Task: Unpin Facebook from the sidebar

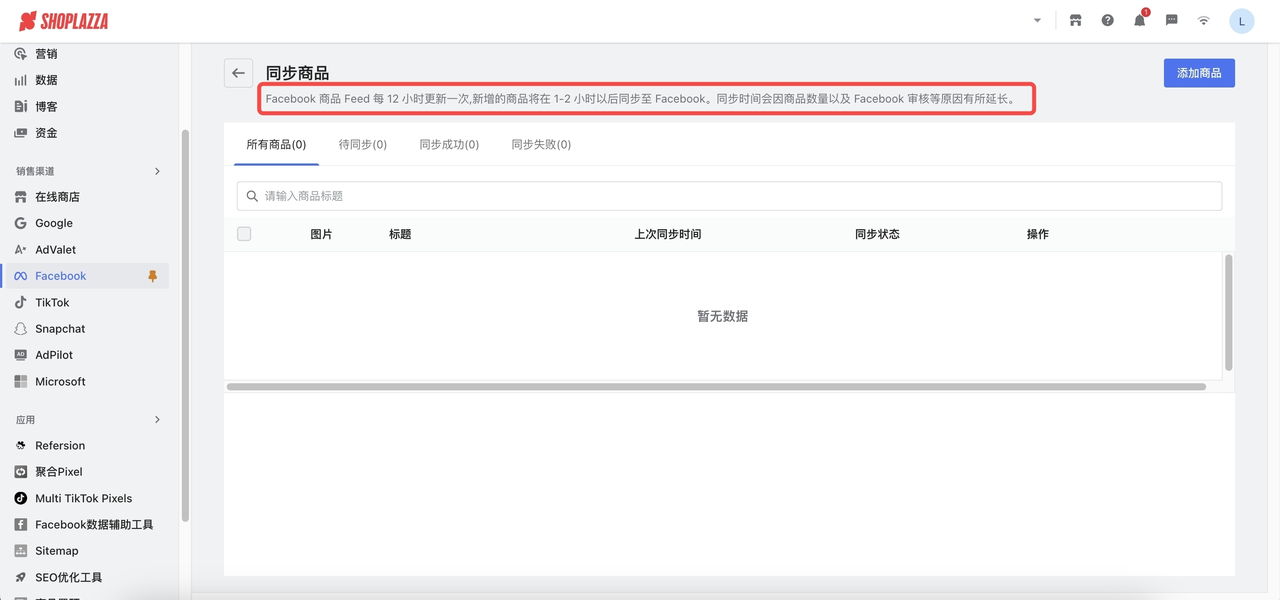Action: [x=153, y=275]
